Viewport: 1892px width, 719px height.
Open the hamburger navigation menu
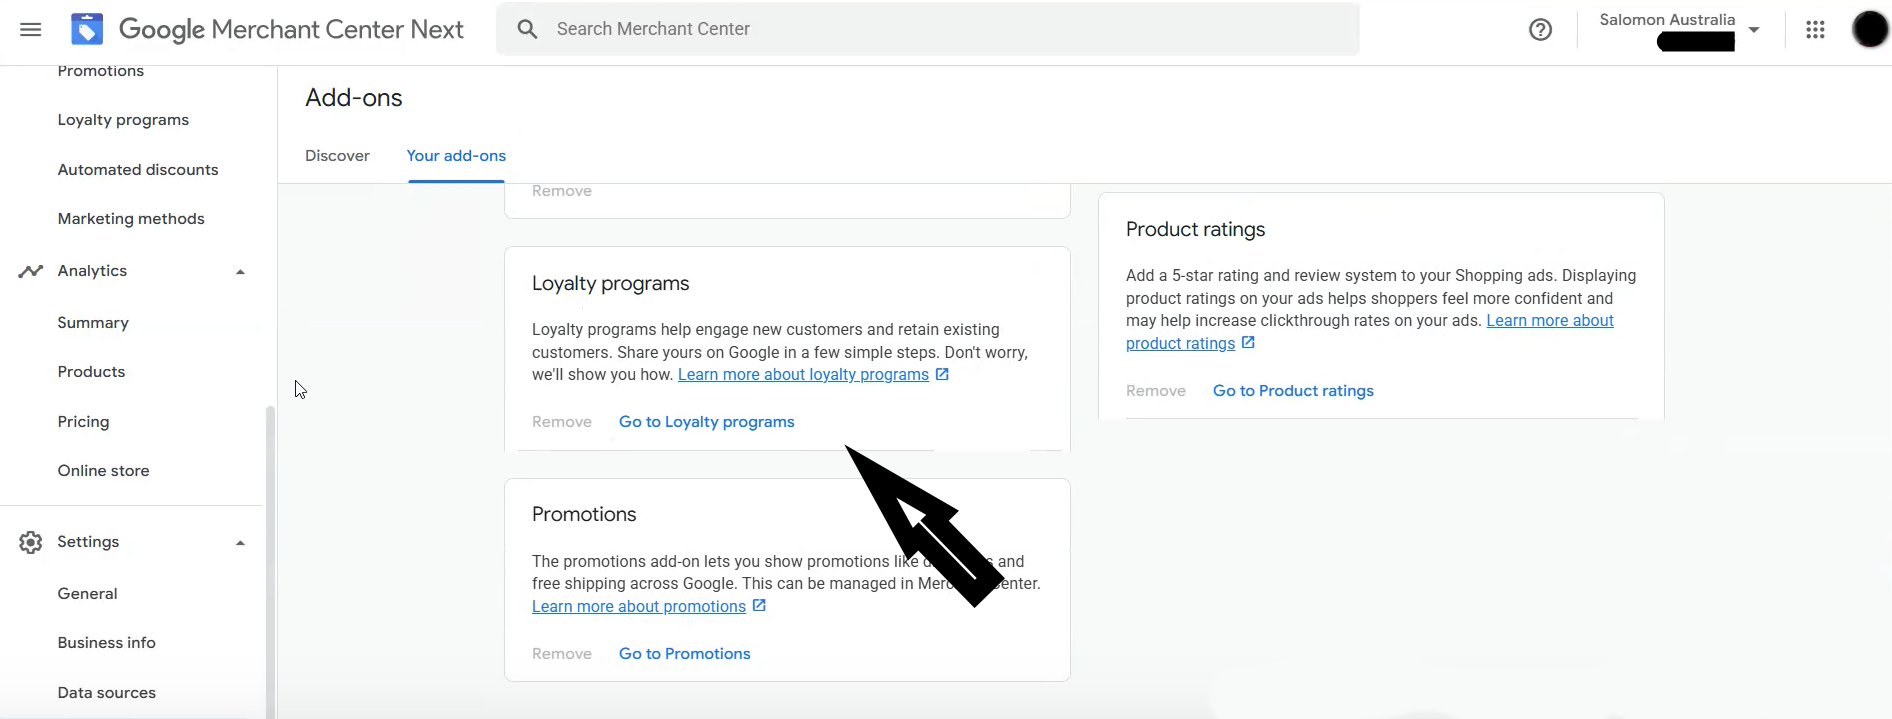(30, 29)
